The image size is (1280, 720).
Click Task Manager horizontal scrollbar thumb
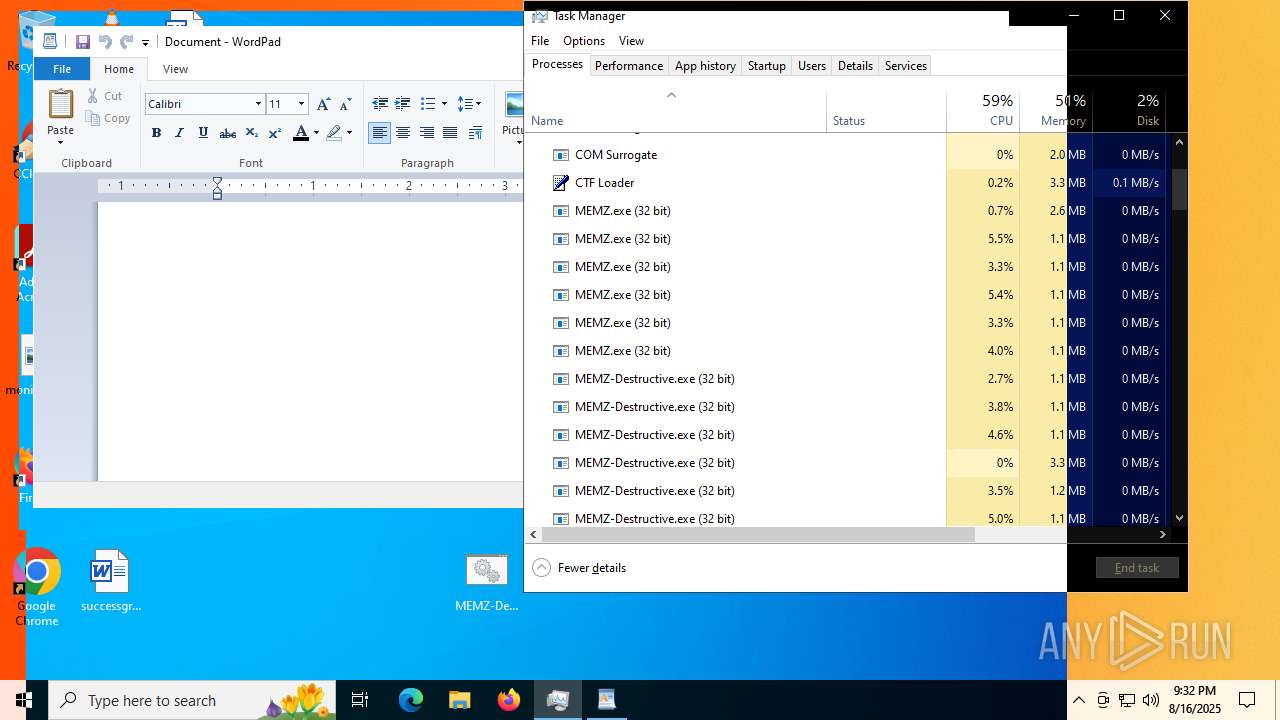click(x=758, y=535)
